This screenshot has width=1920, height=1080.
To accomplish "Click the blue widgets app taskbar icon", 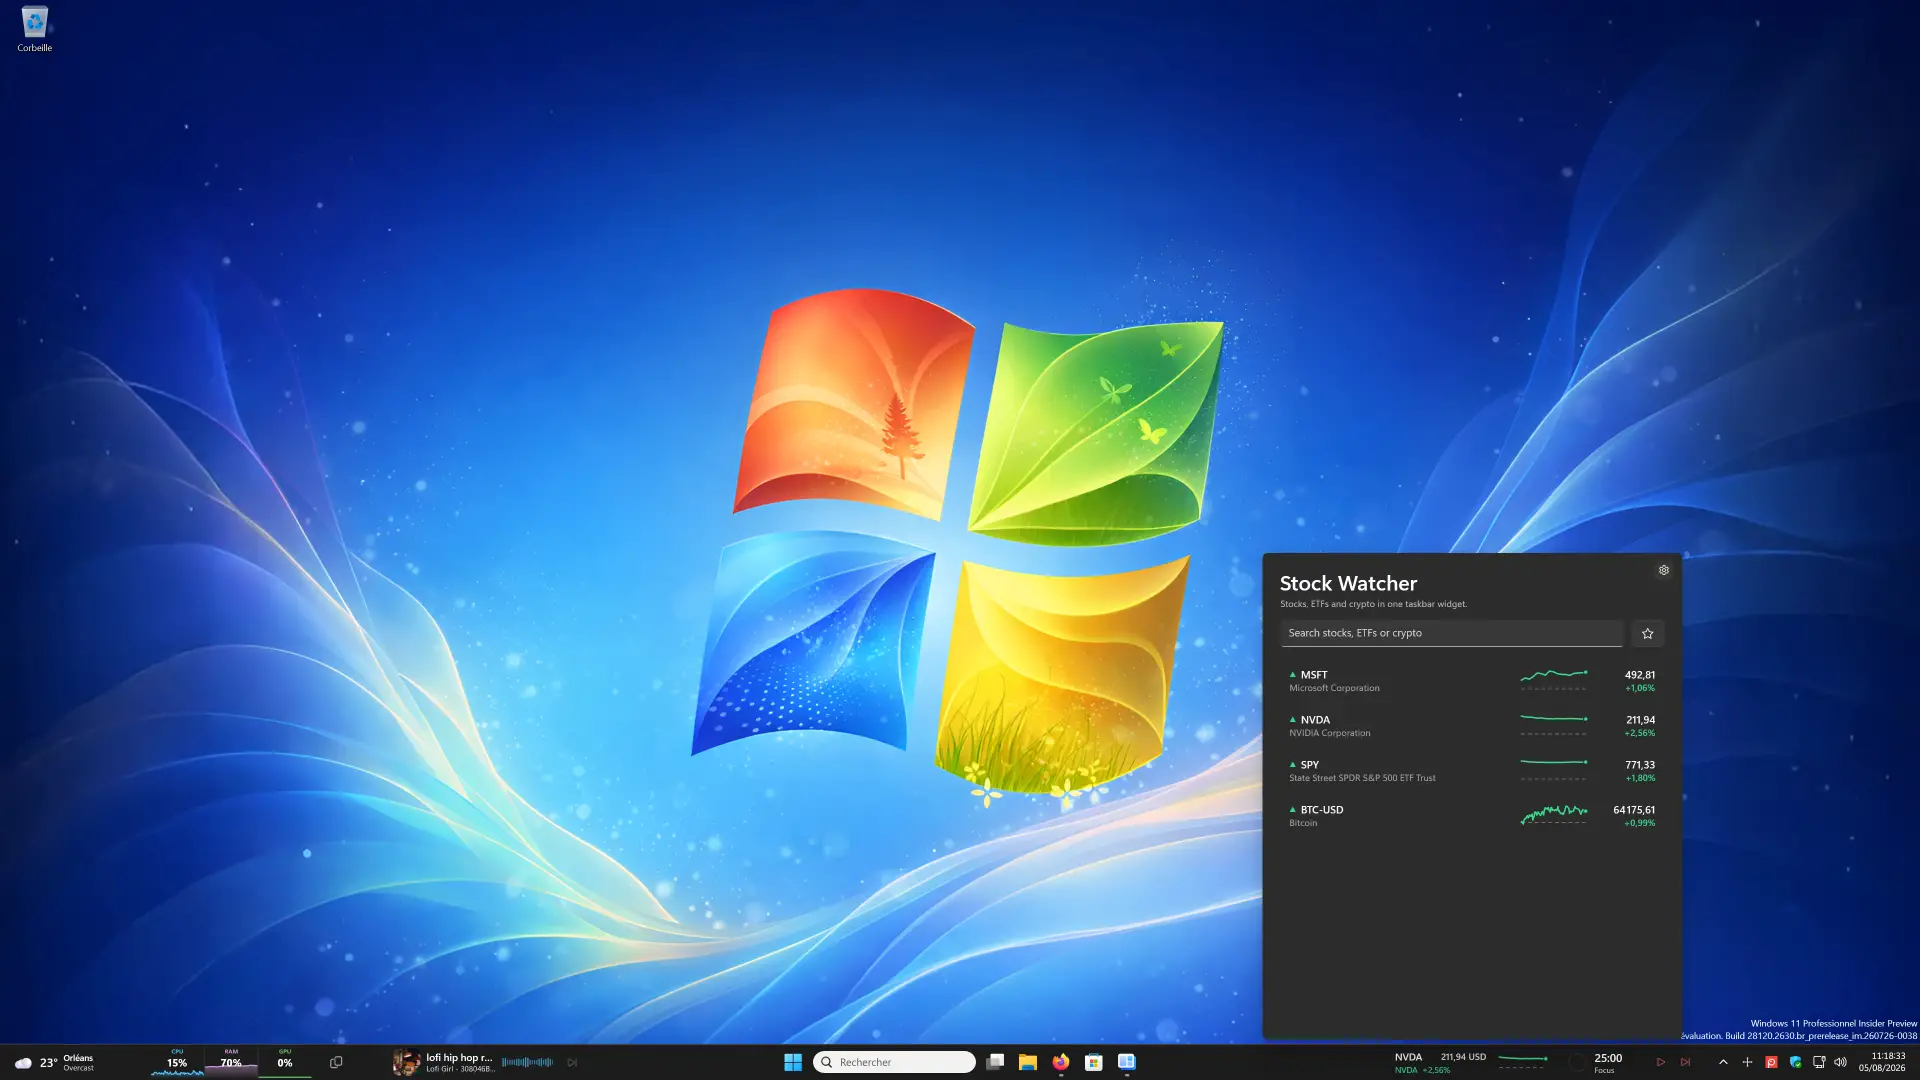I will point(1127,1062).
